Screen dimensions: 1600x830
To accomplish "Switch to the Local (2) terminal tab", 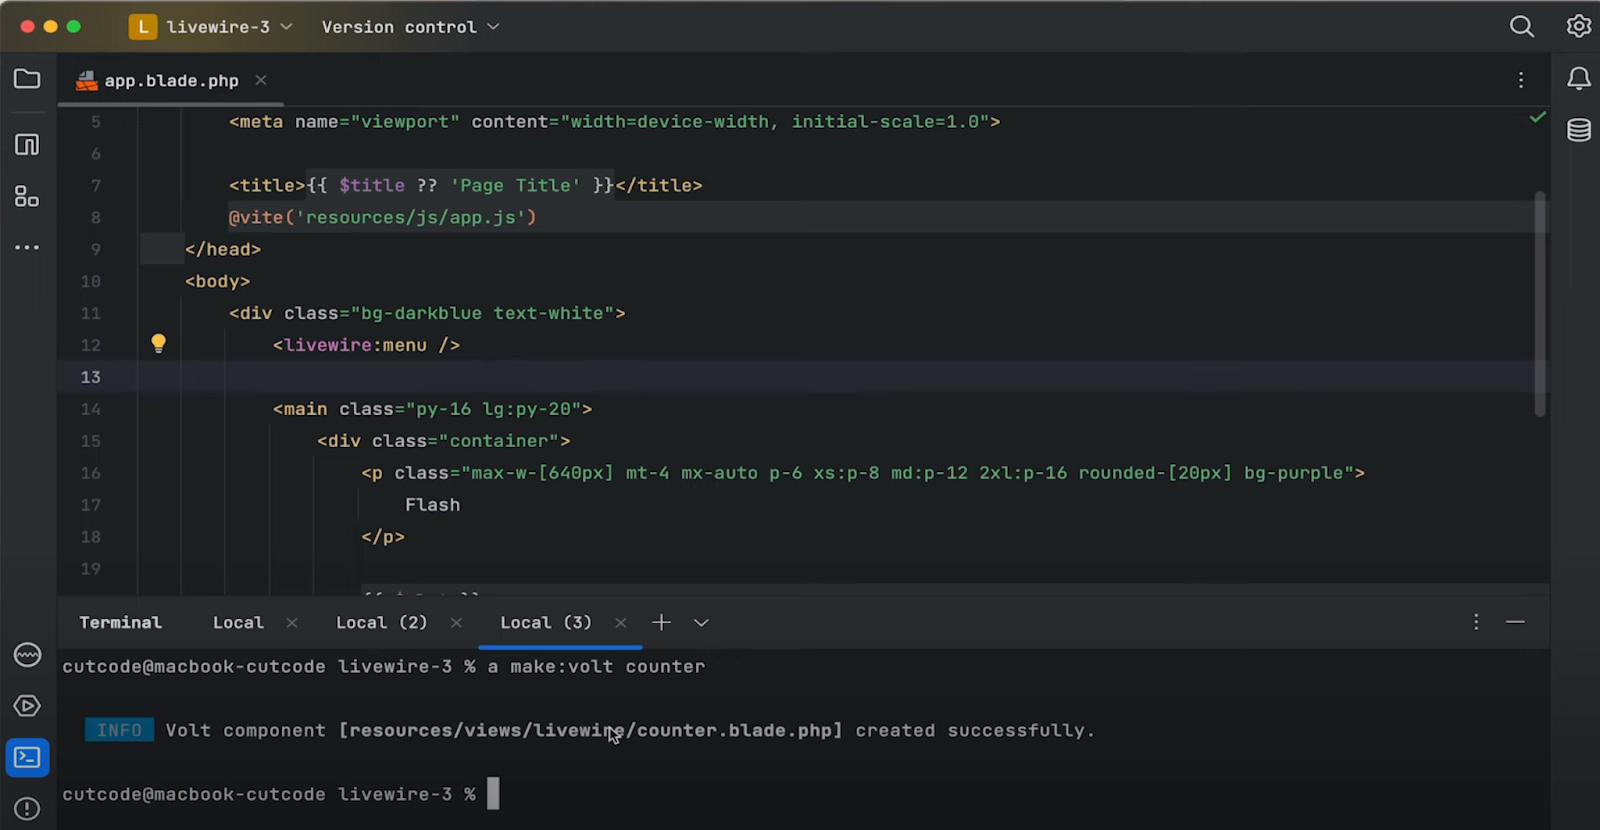I will point(381,623).
